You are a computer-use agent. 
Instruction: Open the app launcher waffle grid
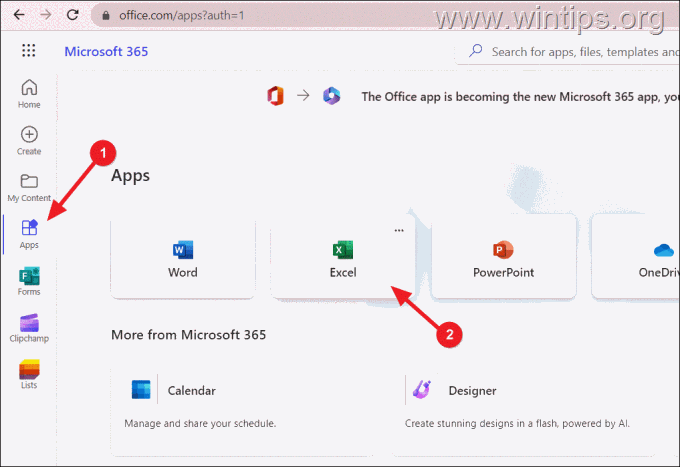coord(29,51)
